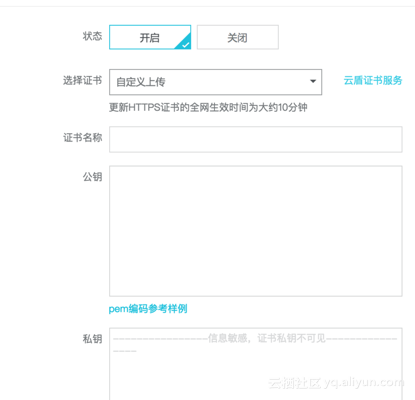
Task: Click inside the 公钥 text area
Action: [256, 231]
